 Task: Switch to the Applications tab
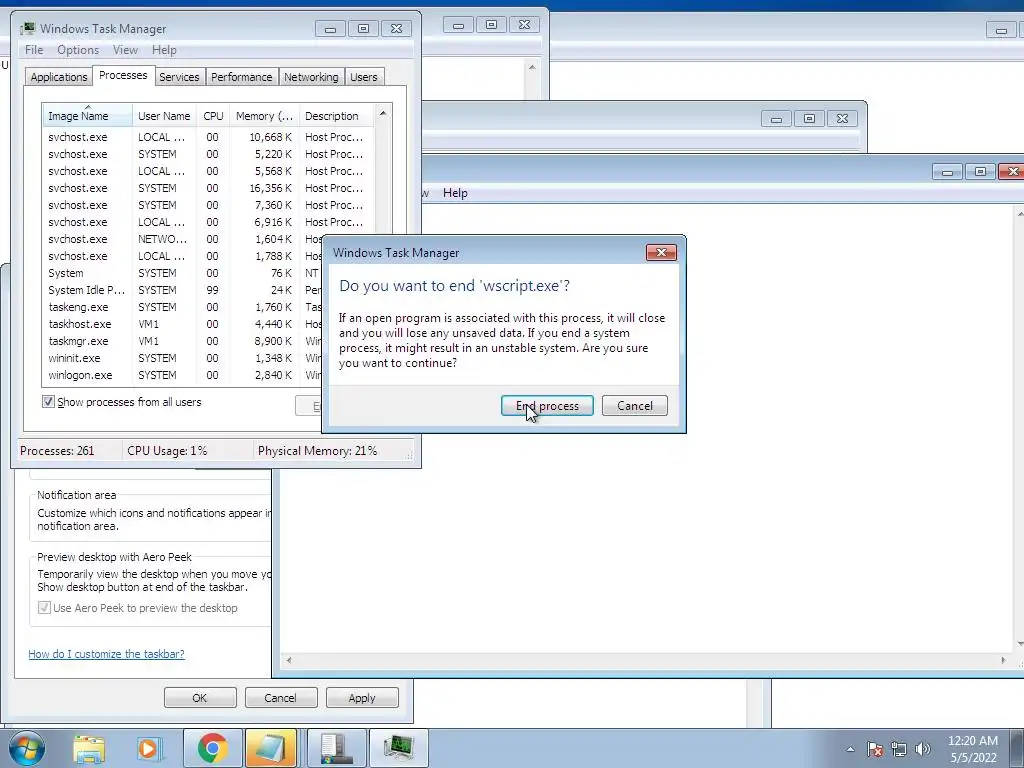coord(59,77)
